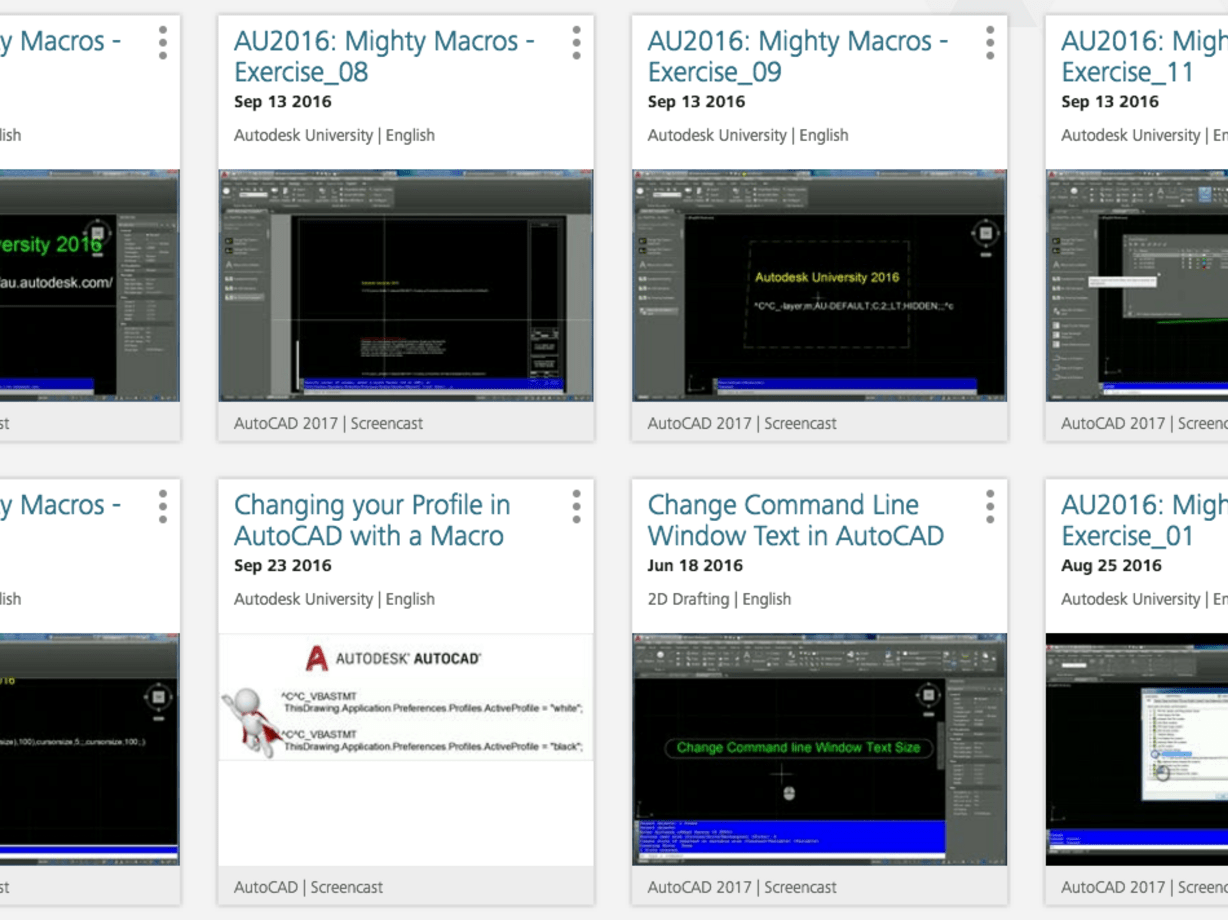Open the options menu for Exercise_09 card

990,43
